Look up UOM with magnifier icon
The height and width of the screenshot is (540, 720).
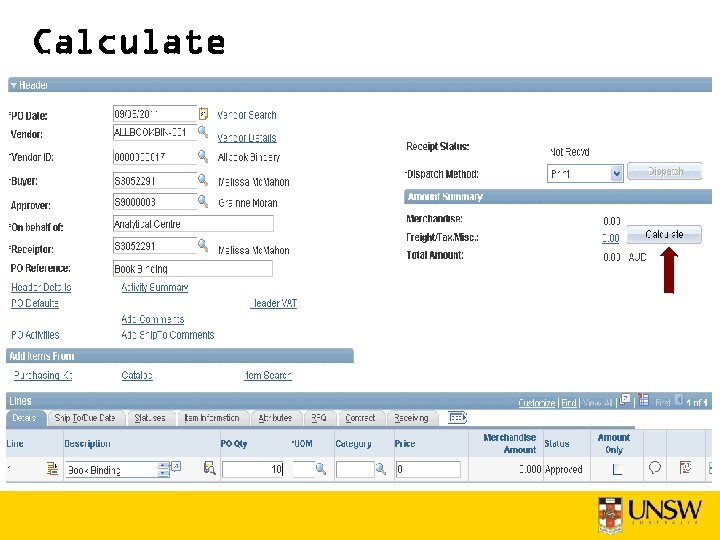click(x=321, y=469)
